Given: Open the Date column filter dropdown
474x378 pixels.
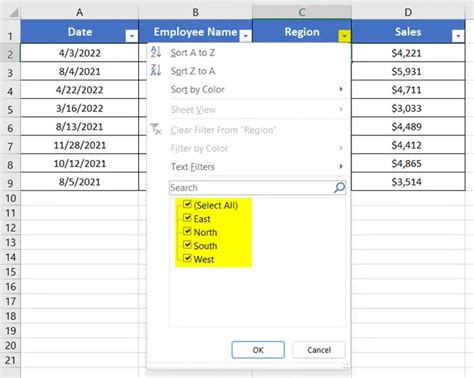Looking at the screenshot, I should tap(132, 36).
